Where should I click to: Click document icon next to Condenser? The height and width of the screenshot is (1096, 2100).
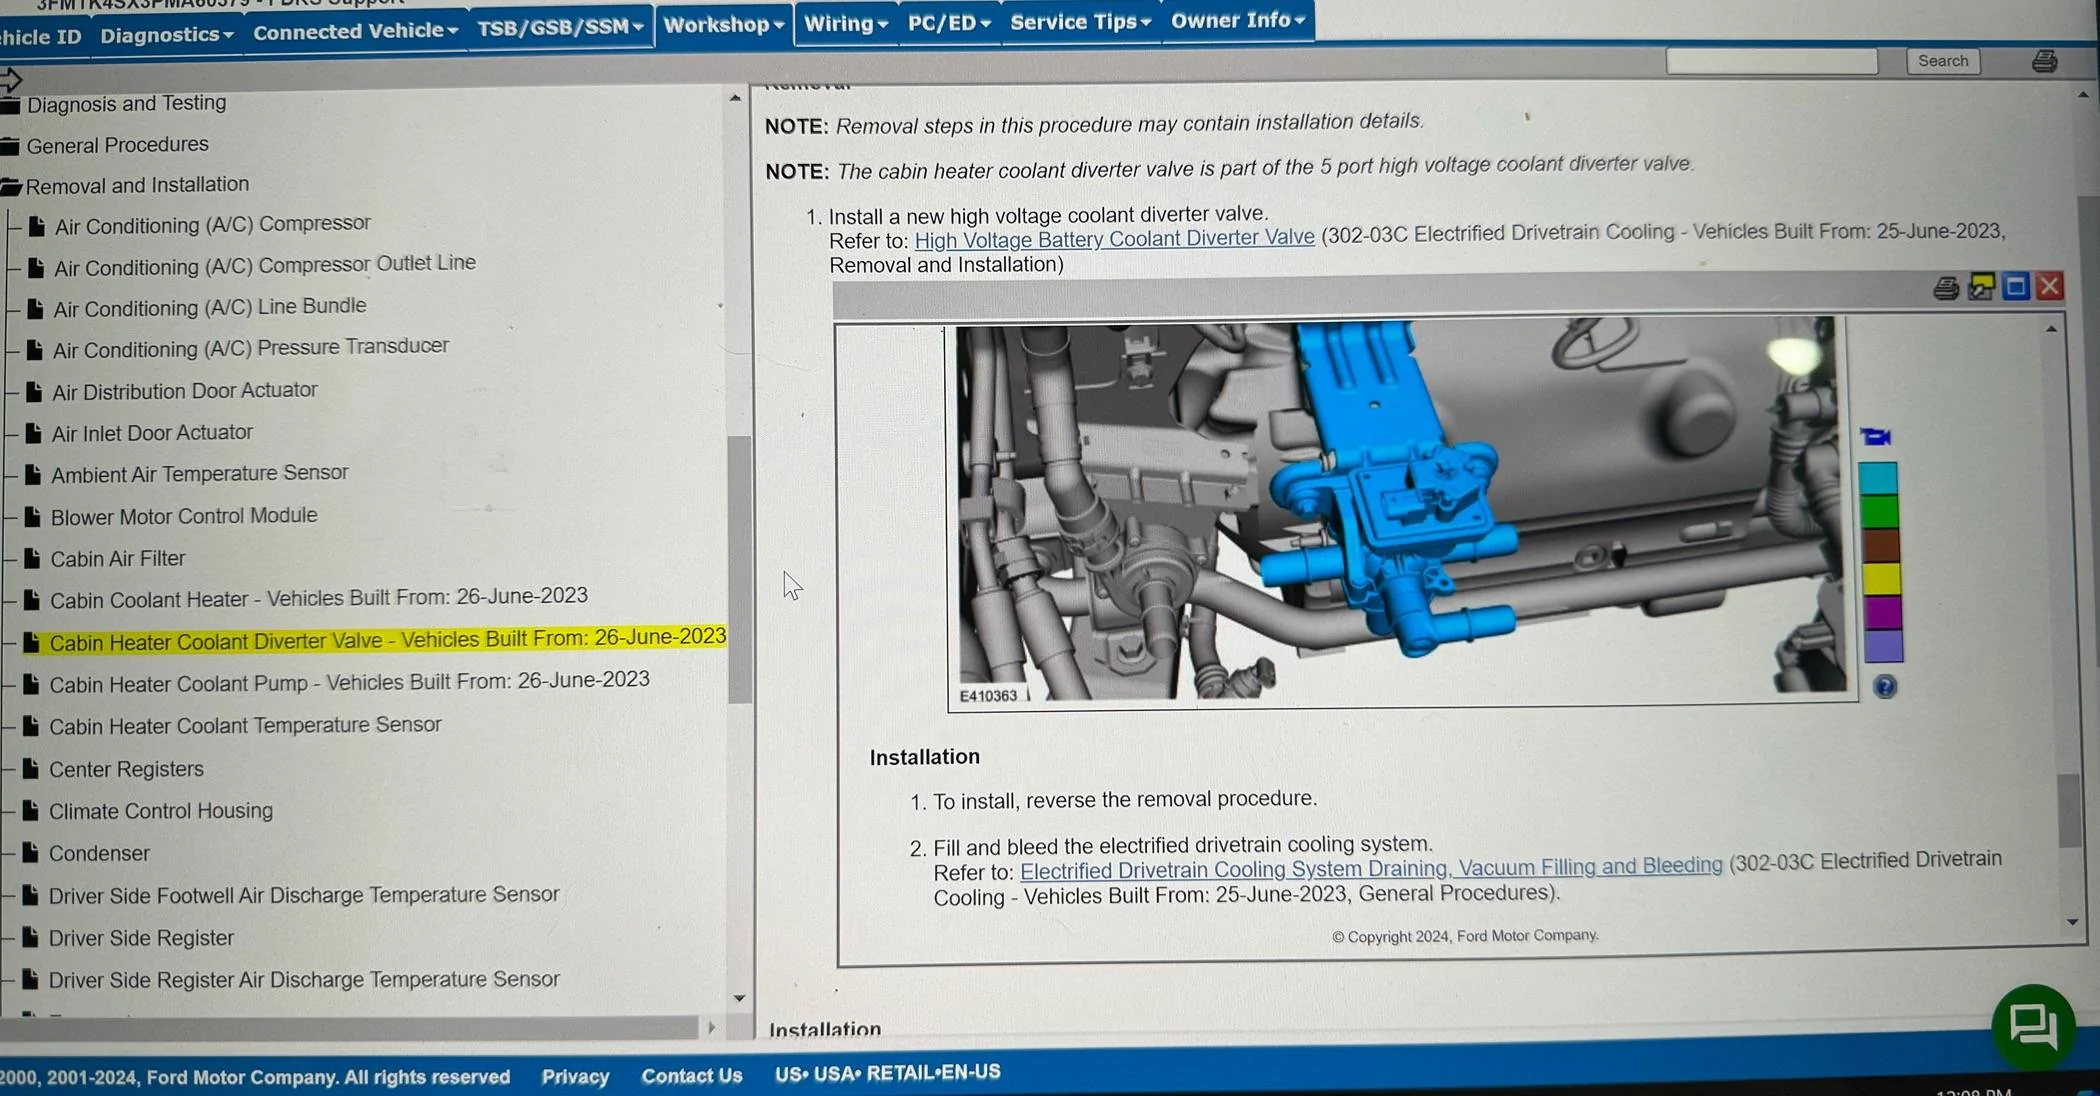(x=31, y=852)
